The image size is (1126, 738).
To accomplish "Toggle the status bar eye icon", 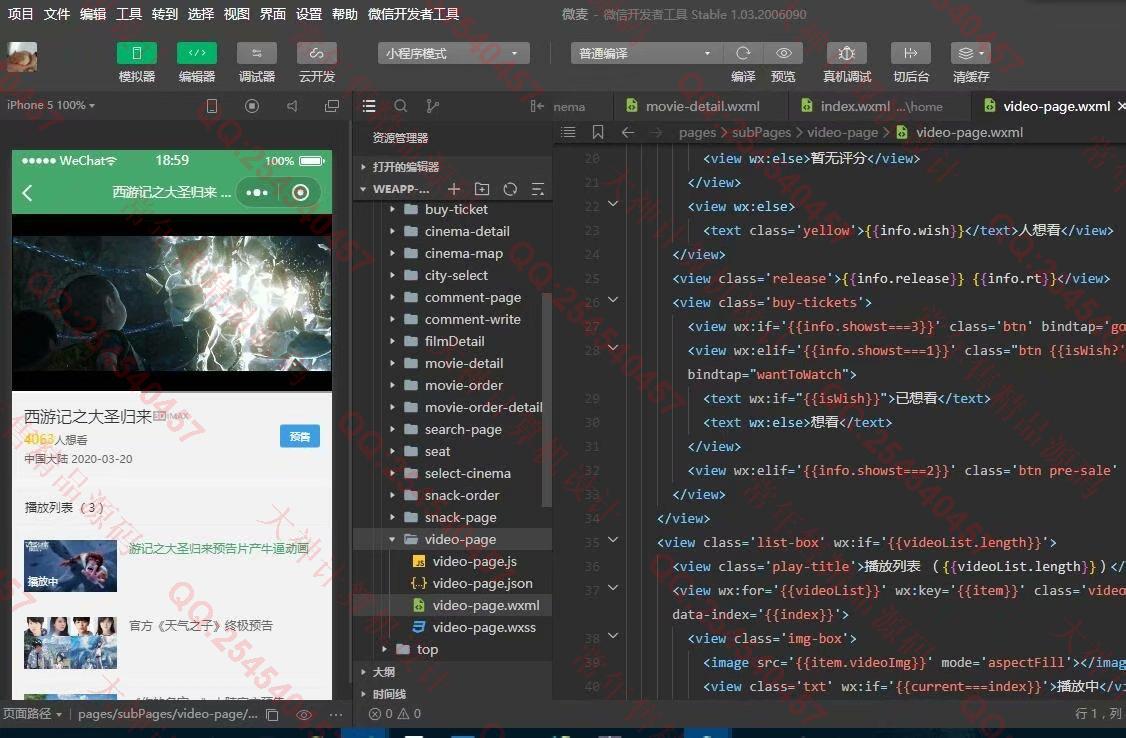I will coord(304,714).
